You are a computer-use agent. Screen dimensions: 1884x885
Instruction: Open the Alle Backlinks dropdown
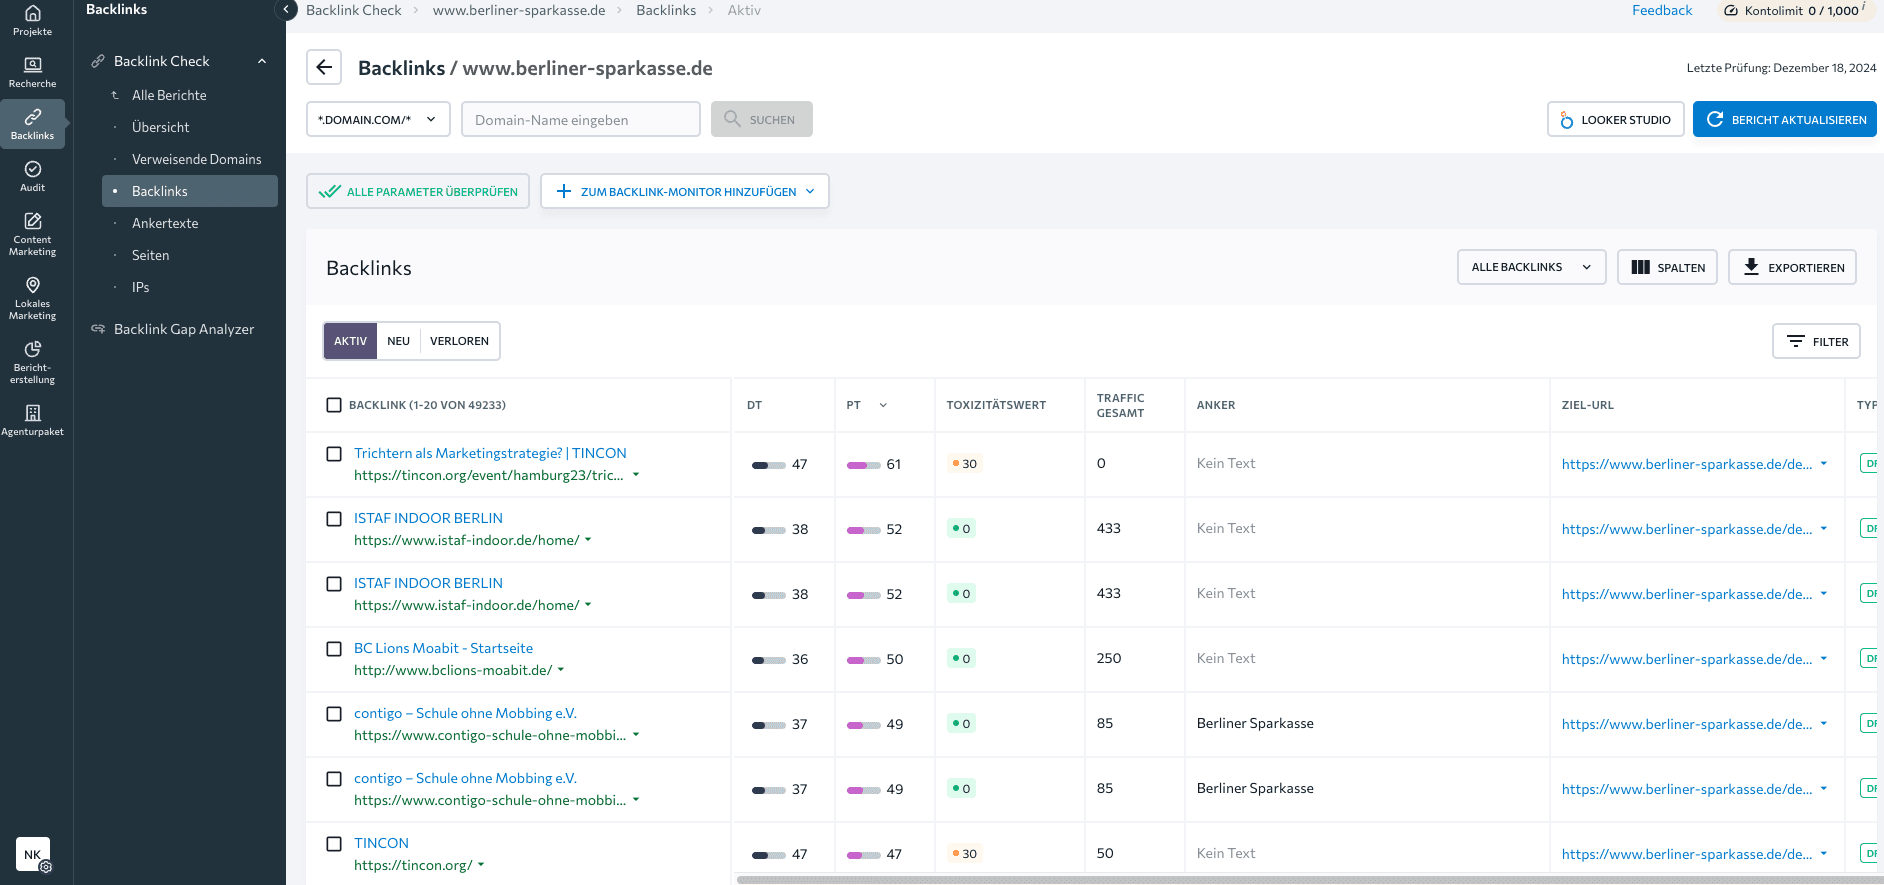coord(1532,267)
